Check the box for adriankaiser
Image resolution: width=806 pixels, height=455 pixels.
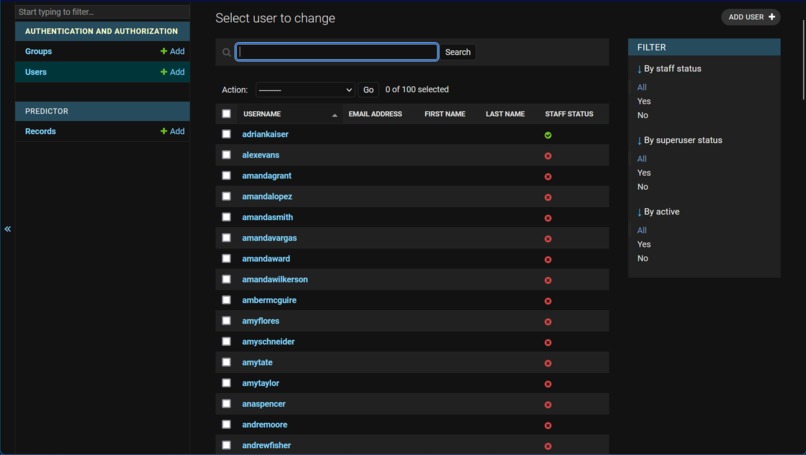pyautogui.click(x=226, y=134)
